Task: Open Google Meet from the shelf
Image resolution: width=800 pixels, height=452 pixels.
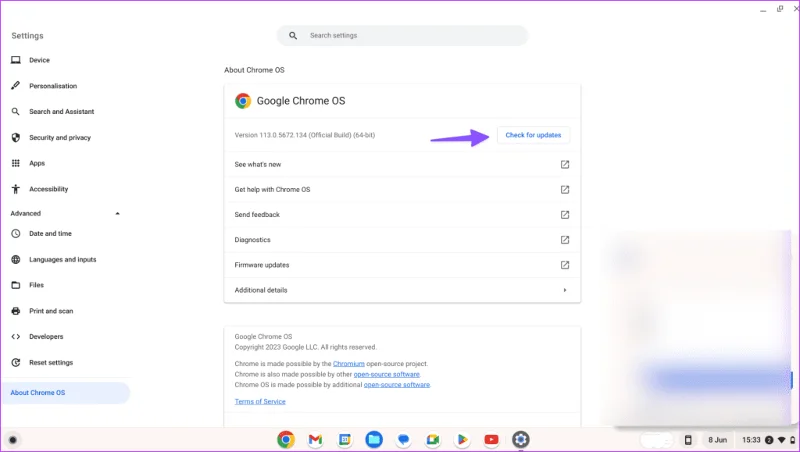Action: 433,439
